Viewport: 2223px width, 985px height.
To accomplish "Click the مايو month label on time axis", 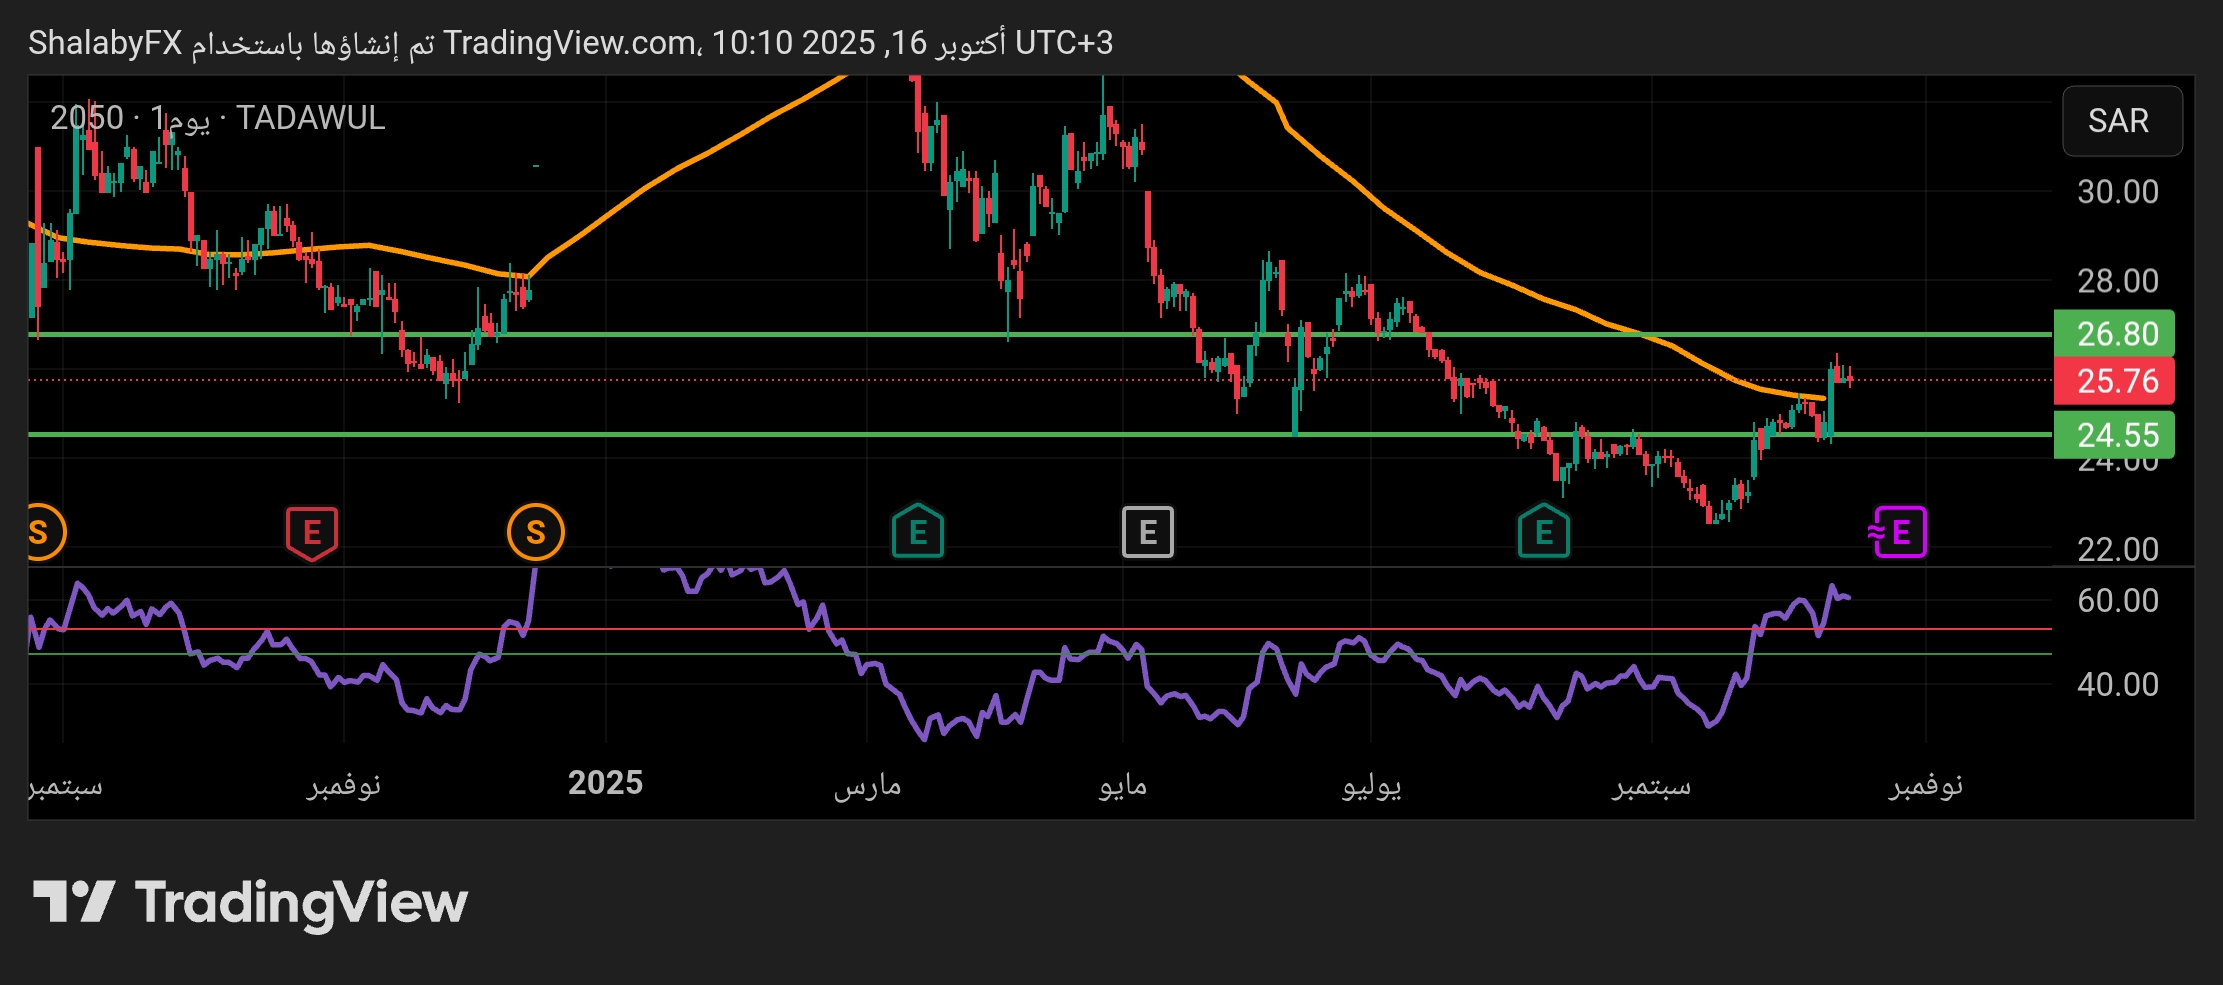I will [1122, 786].
